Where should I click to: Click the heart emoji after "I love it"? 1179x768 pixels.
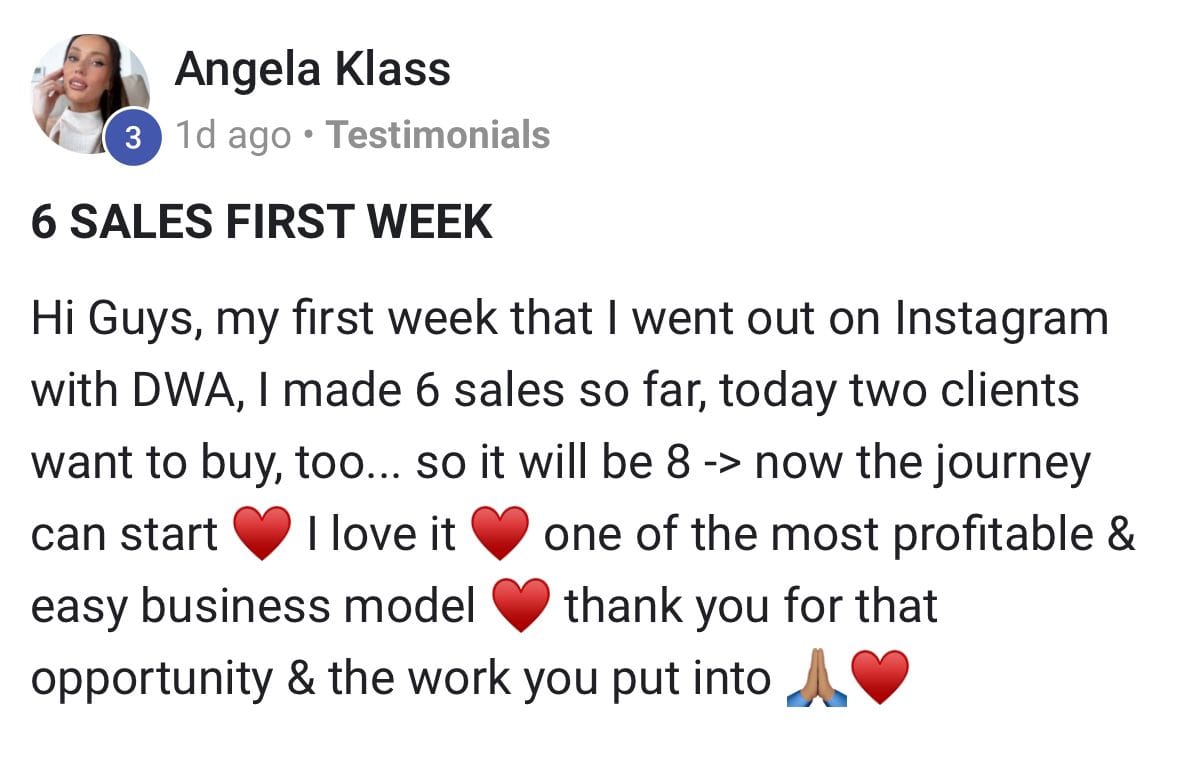pyautogui.click(x=499, y=533)
